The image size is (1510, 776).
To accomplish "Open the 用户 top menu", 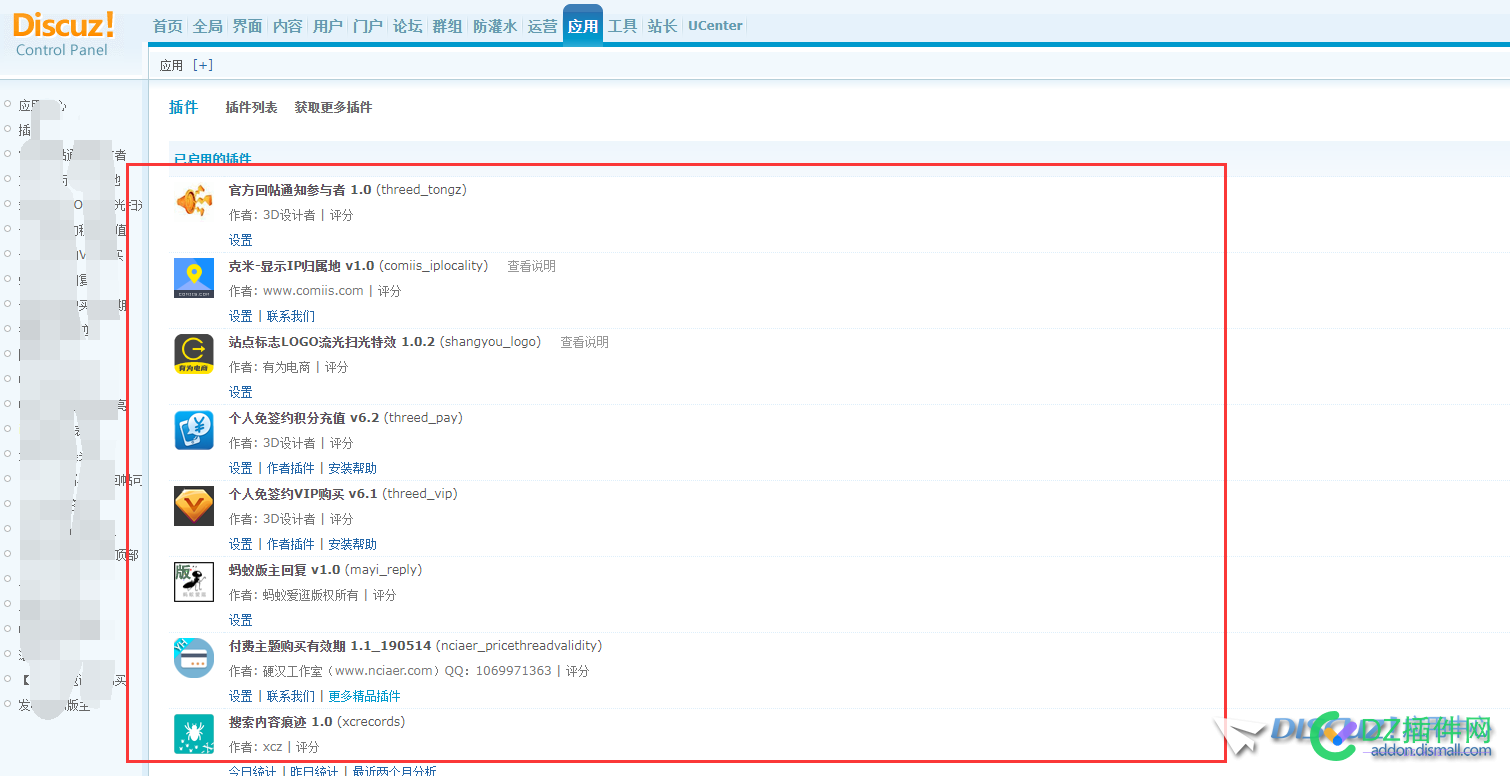I will [327, 26].
